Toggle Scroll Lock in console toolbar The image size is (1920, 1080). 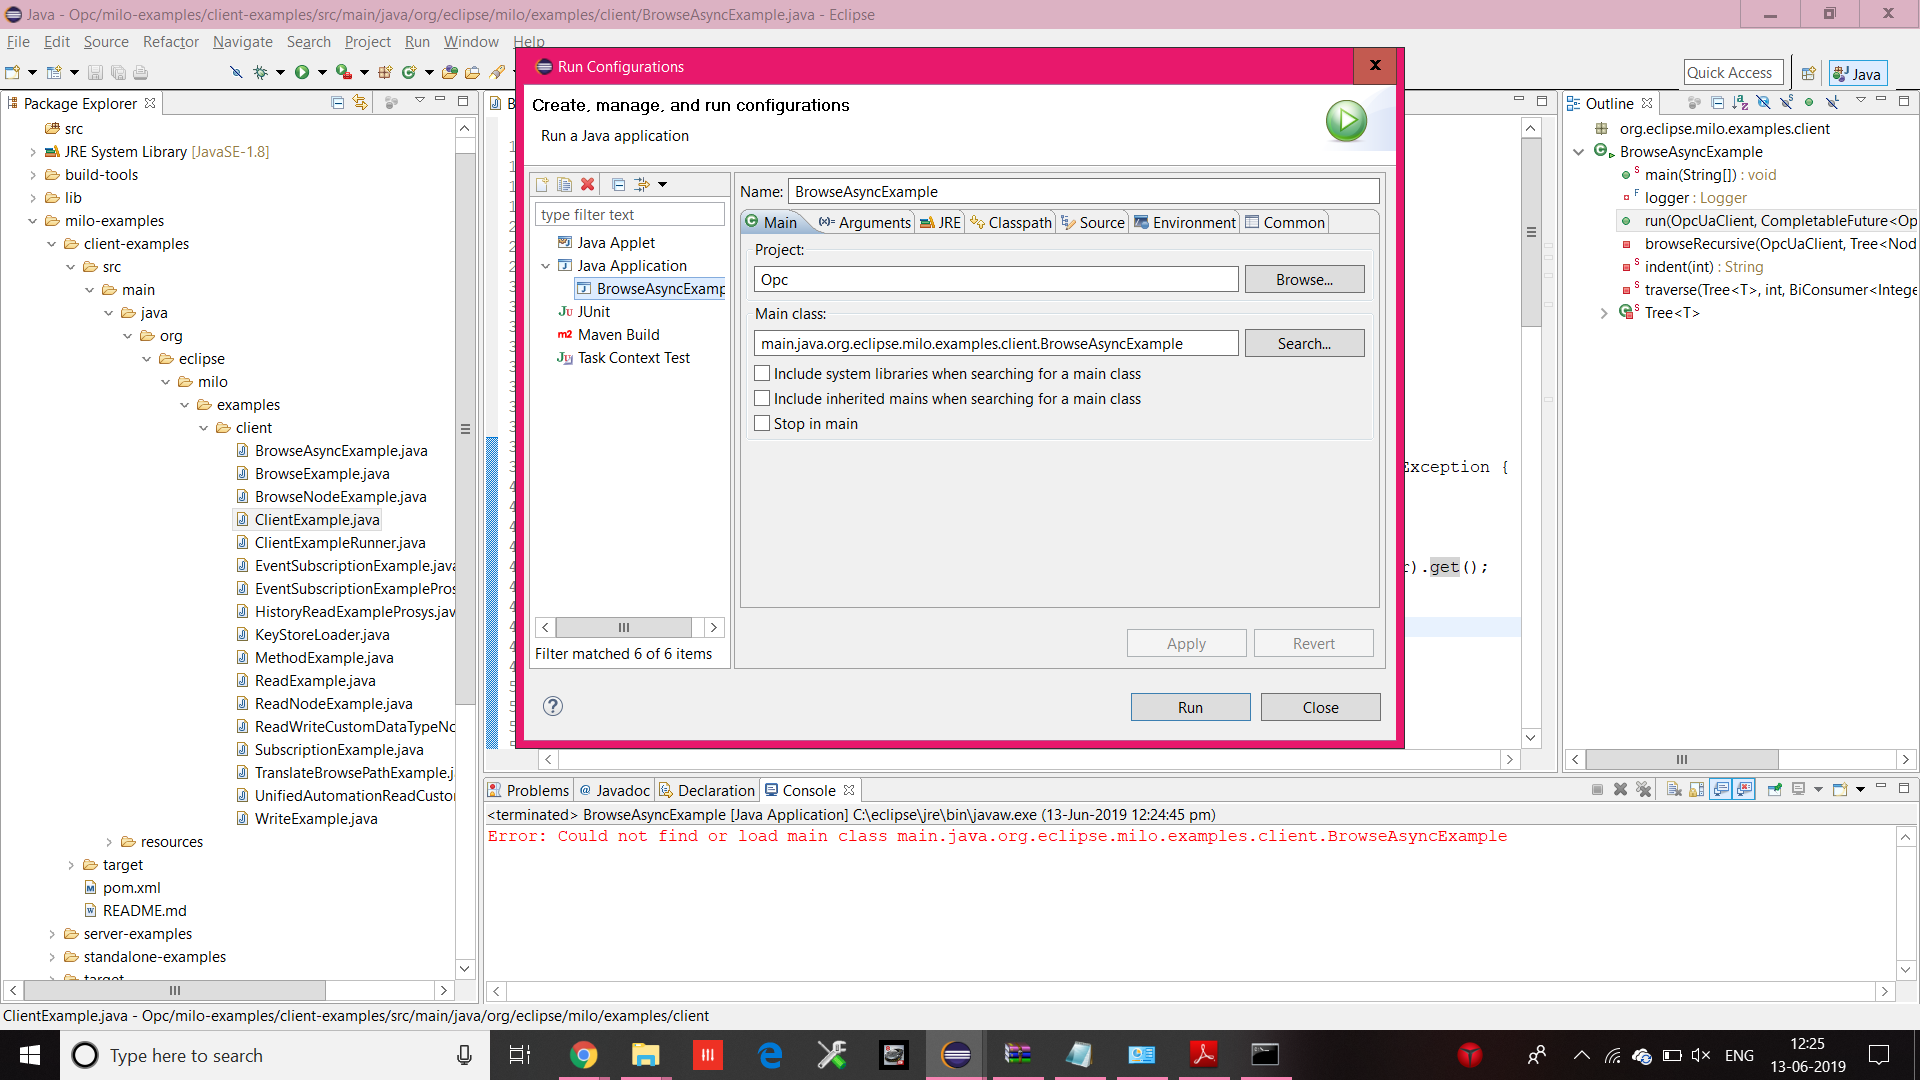1697,790
